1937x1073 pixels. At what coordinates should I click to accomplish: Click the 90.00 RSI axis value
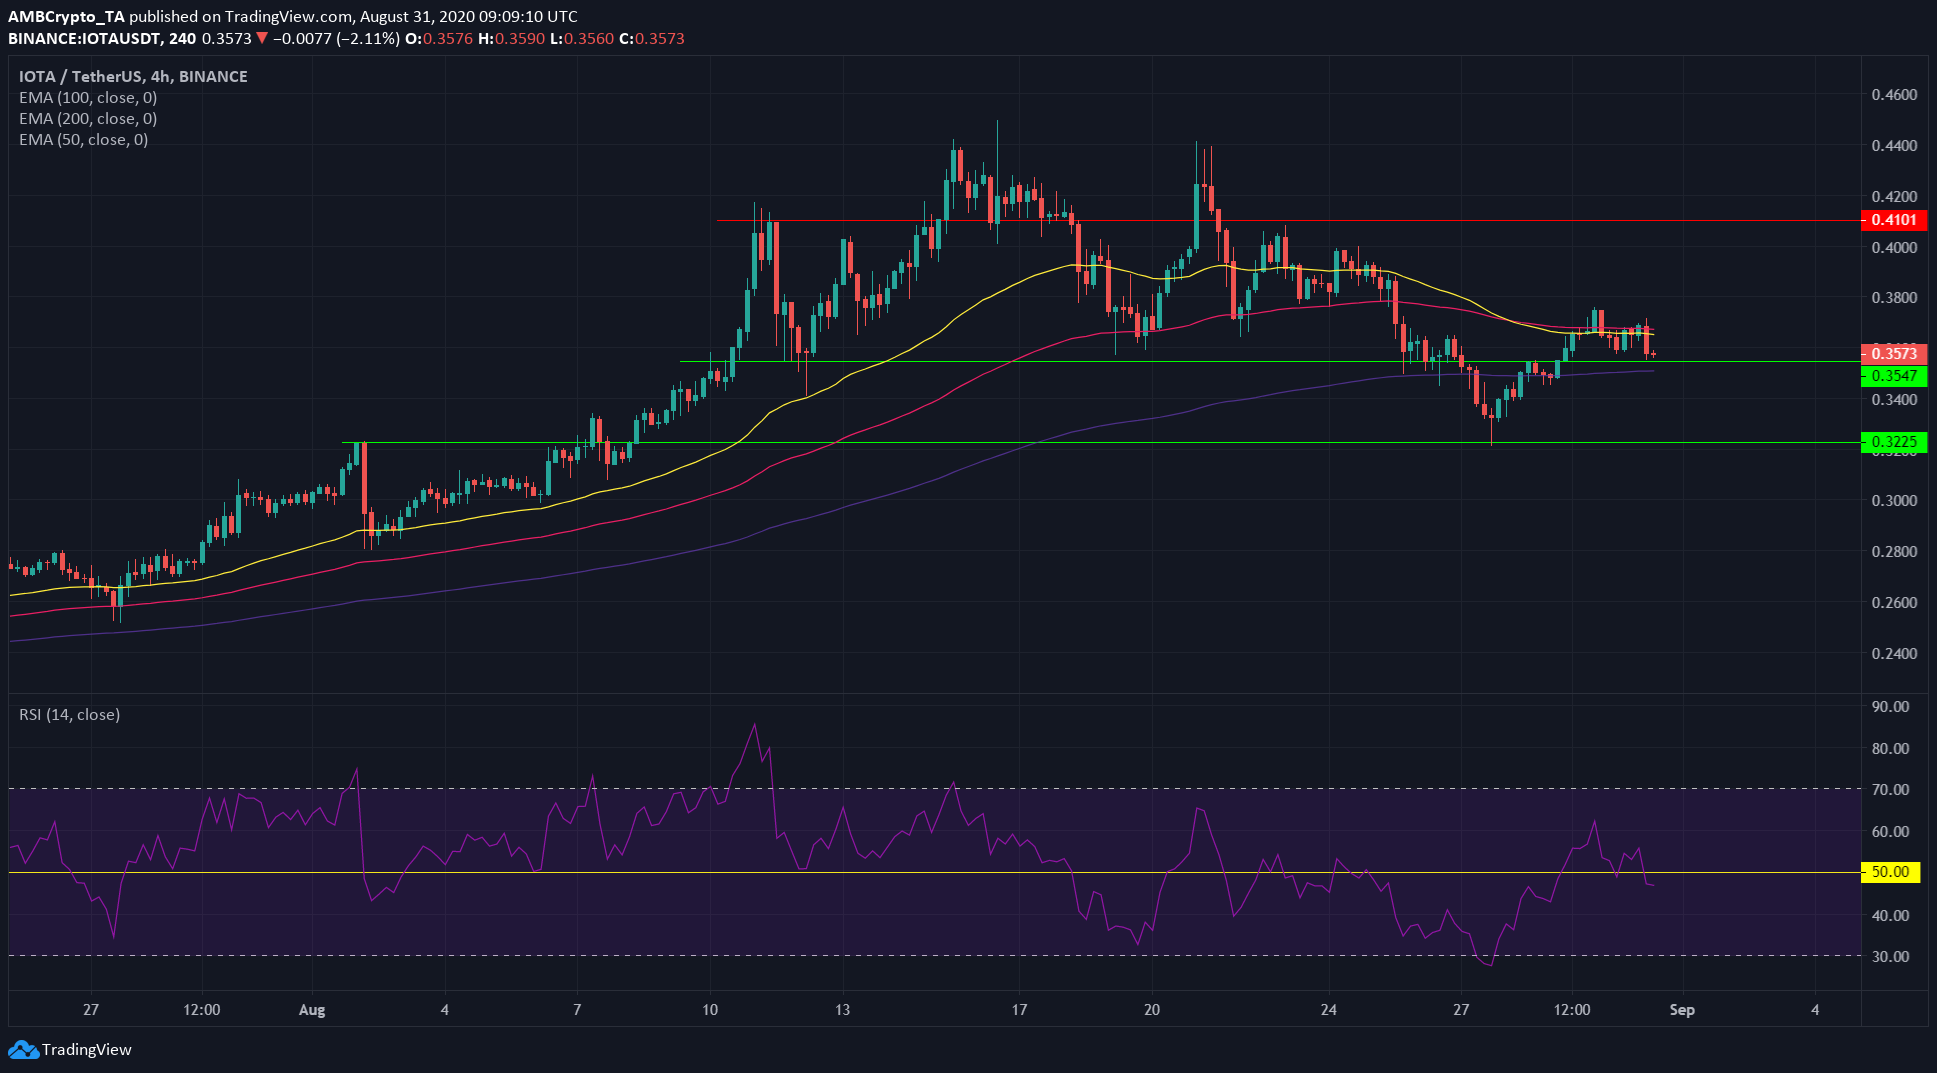tap(1891, 707)
